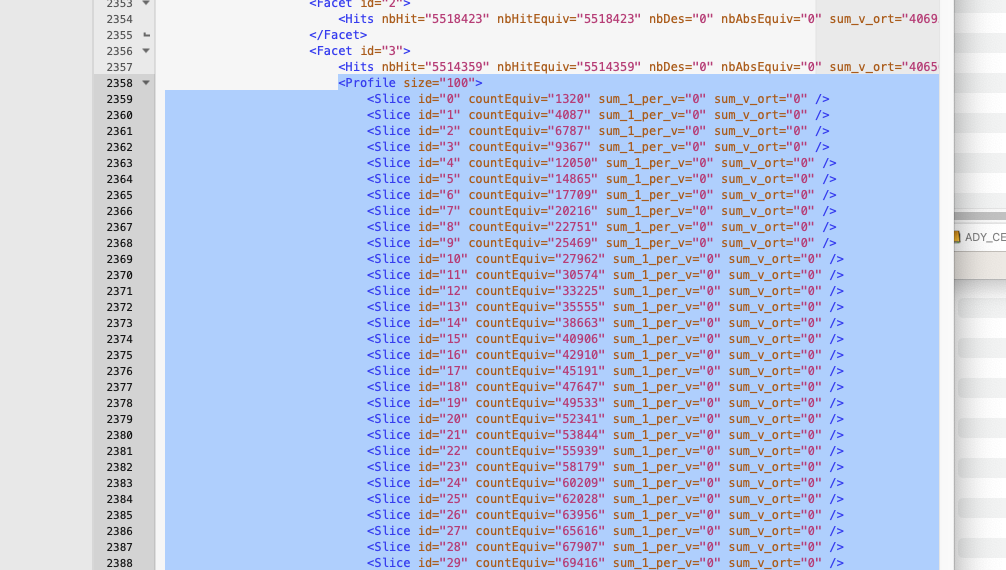
Task: Click line number 2387 in the gutter
Action: (119, 547)
